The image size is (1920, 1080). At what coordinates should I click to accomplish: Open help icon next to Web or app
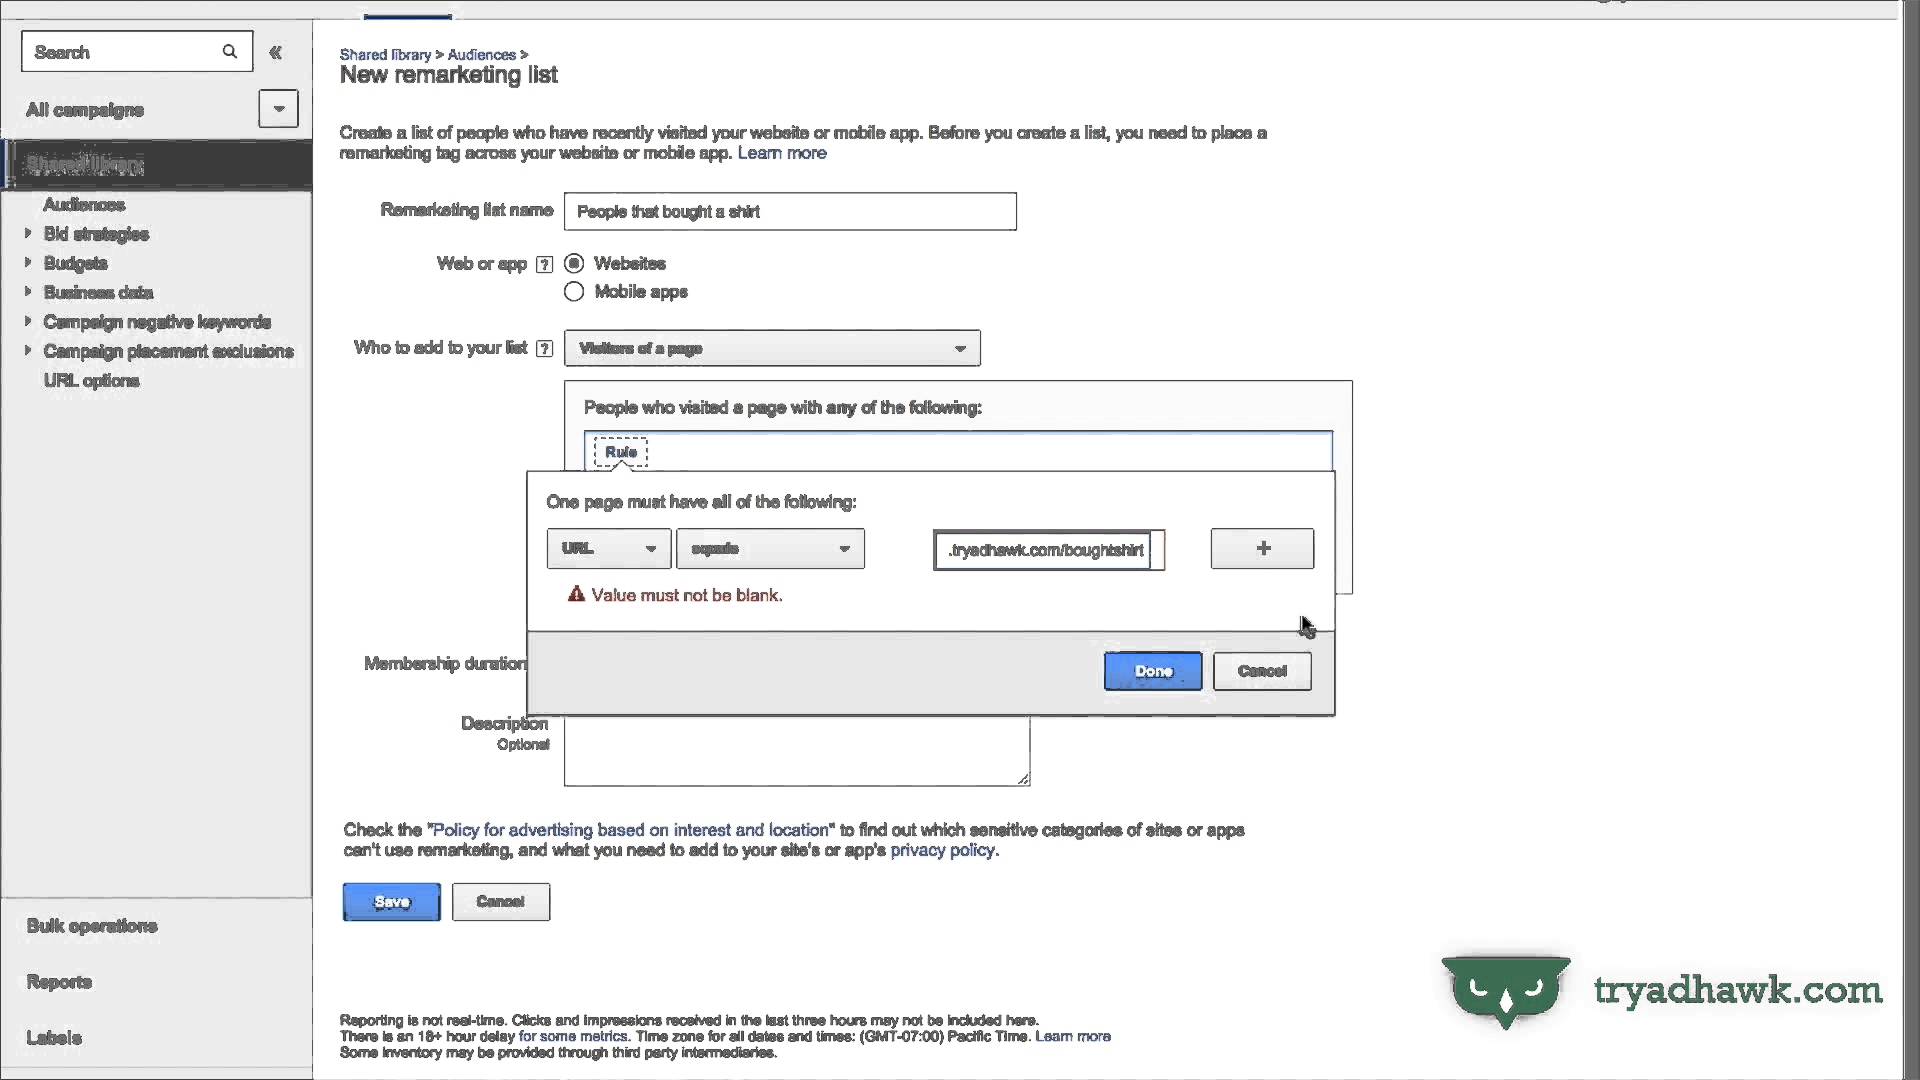(x=544, y=265)
